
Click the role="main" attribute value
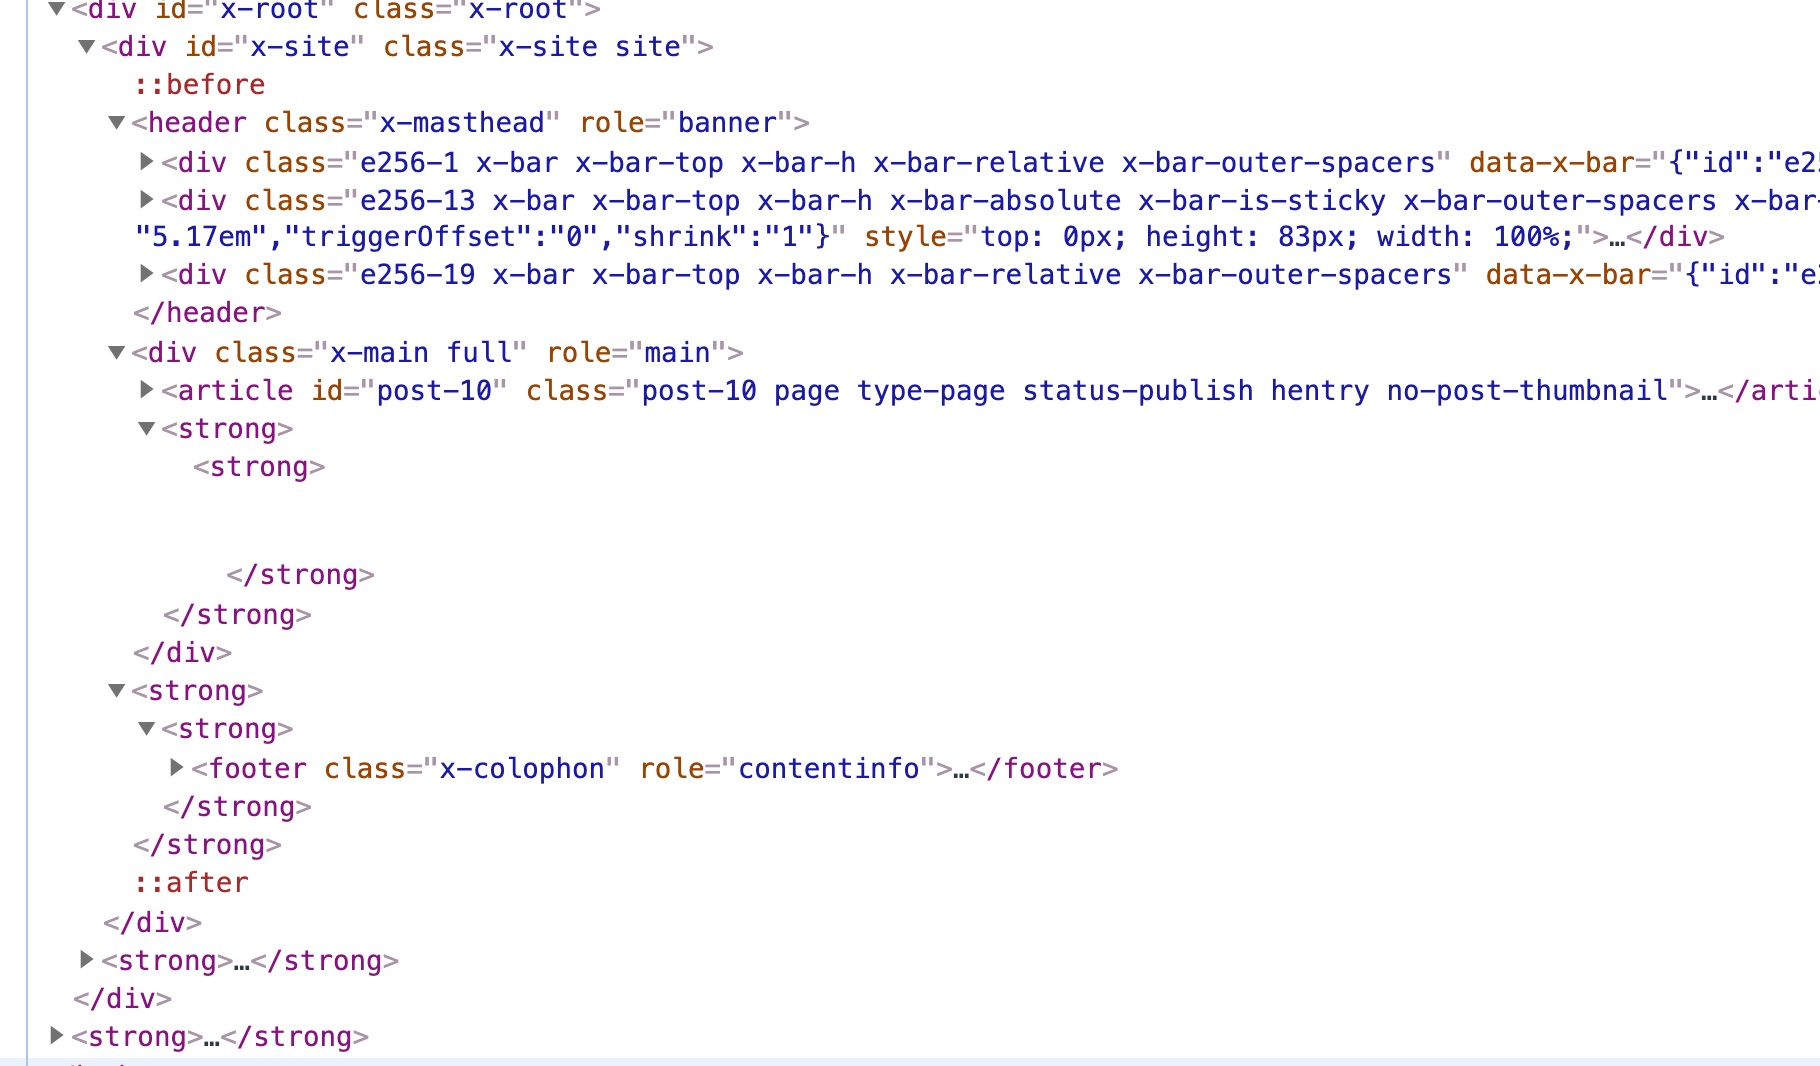(677, 353)
